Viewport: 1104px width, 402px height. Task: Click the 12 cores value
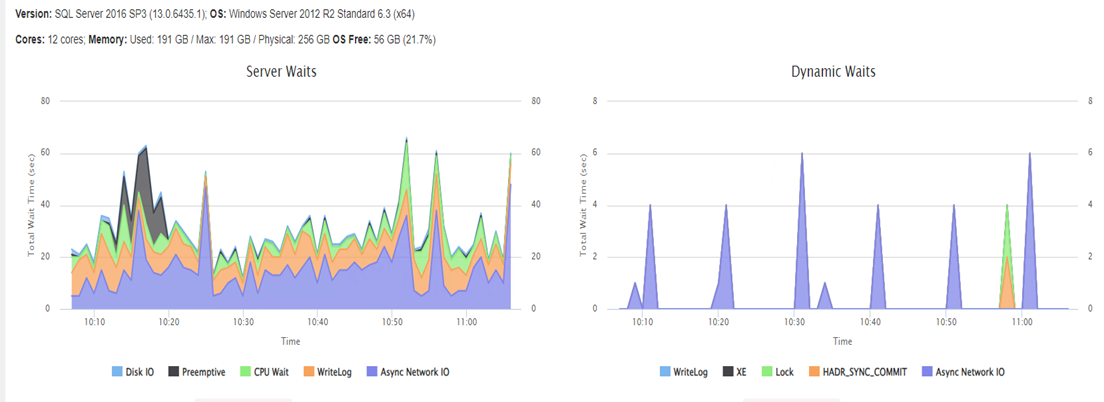64,40
